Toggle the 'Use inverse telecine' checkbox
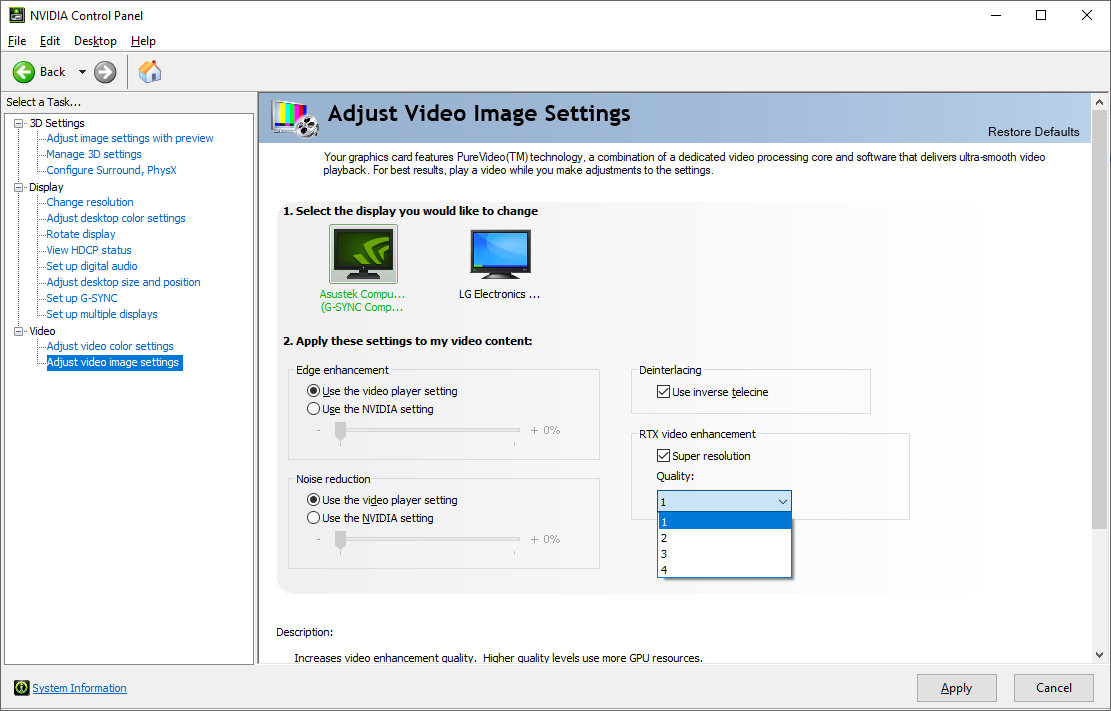This screenshot has width=1111, height=711. point(663,391)
